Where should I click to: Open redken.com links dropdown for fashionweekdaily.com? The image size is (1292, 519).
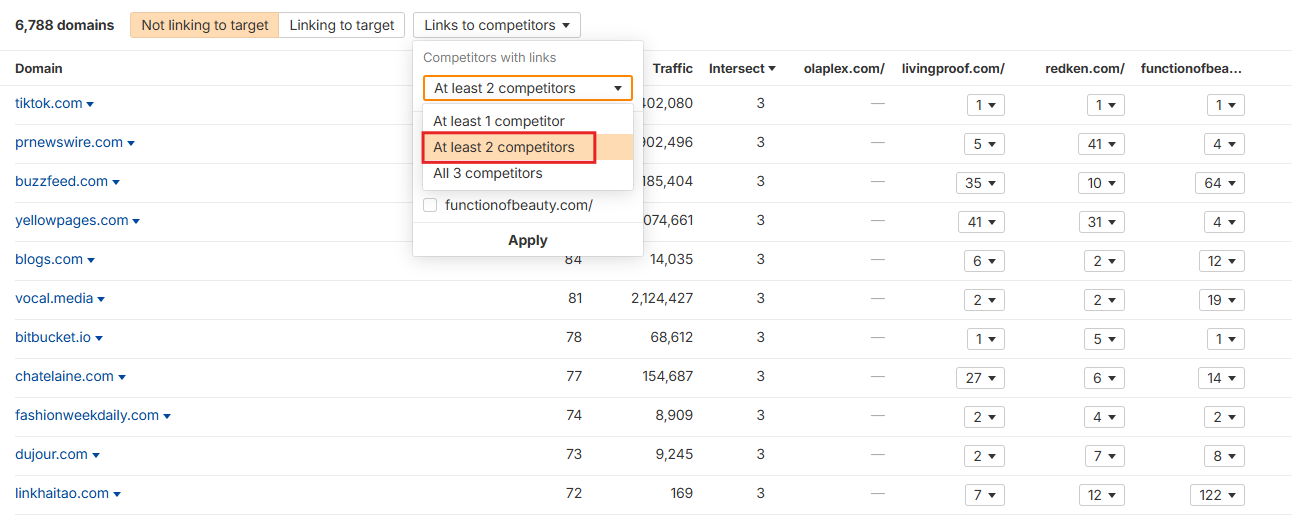1105,417
